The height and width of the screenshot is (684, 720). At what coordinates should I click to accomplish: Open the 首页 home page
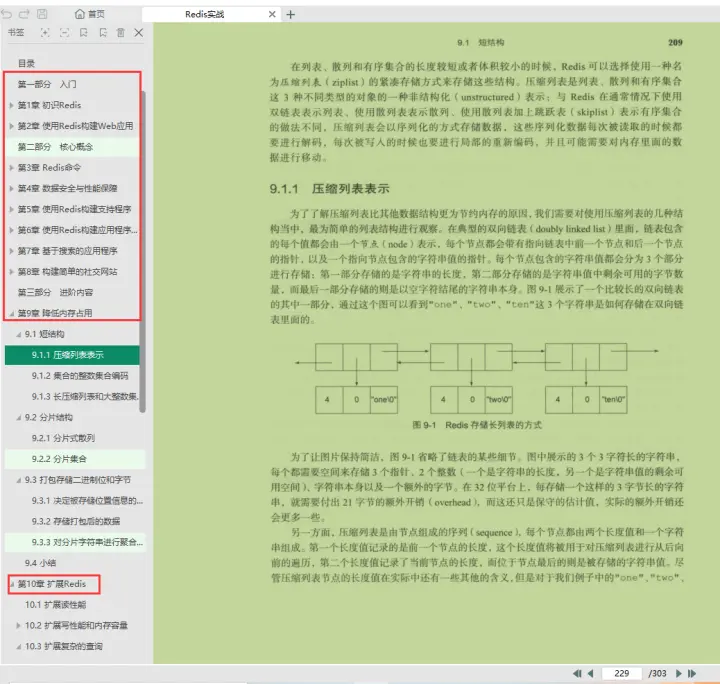pyautogui.click(x=90, y=14)
